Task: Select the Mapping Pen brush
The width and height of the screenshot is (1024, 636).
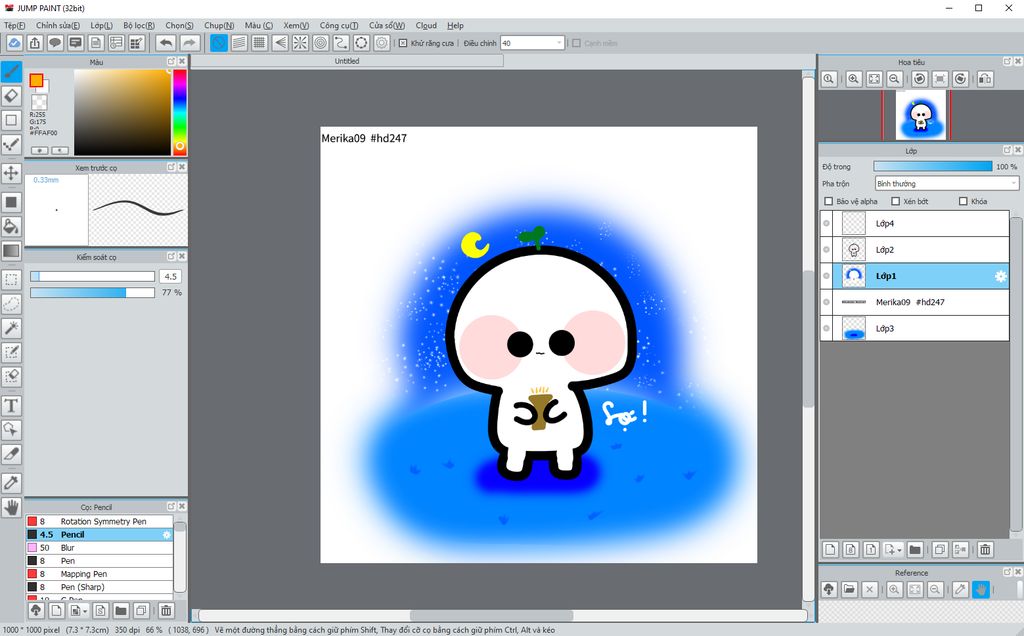Action: (99, 573)
